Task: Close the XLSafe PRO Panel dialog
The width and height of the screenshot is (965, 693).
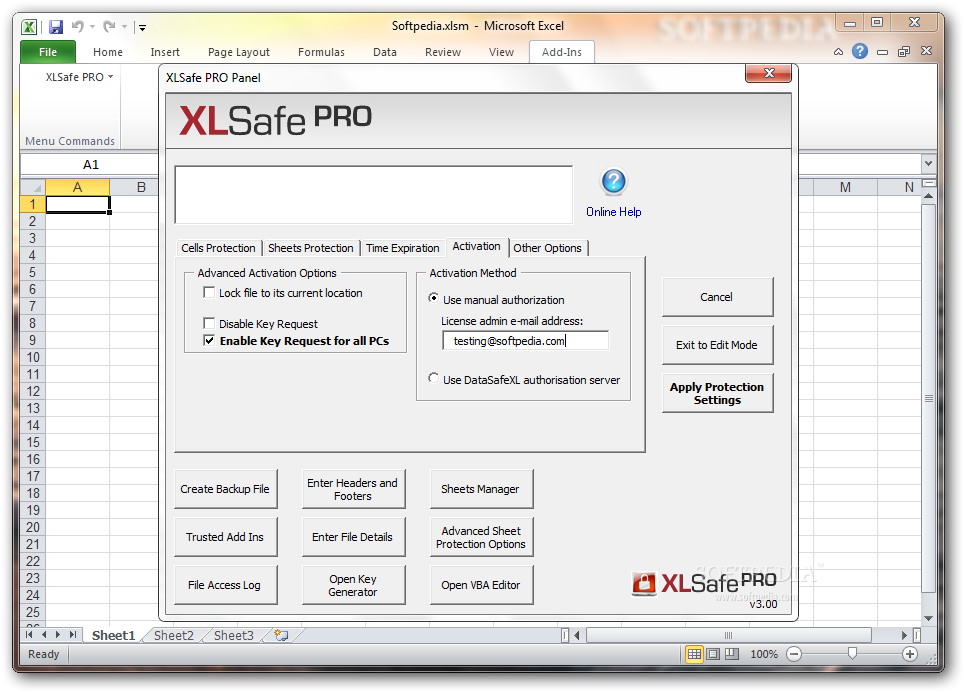Action: click(x=768, y=73)
